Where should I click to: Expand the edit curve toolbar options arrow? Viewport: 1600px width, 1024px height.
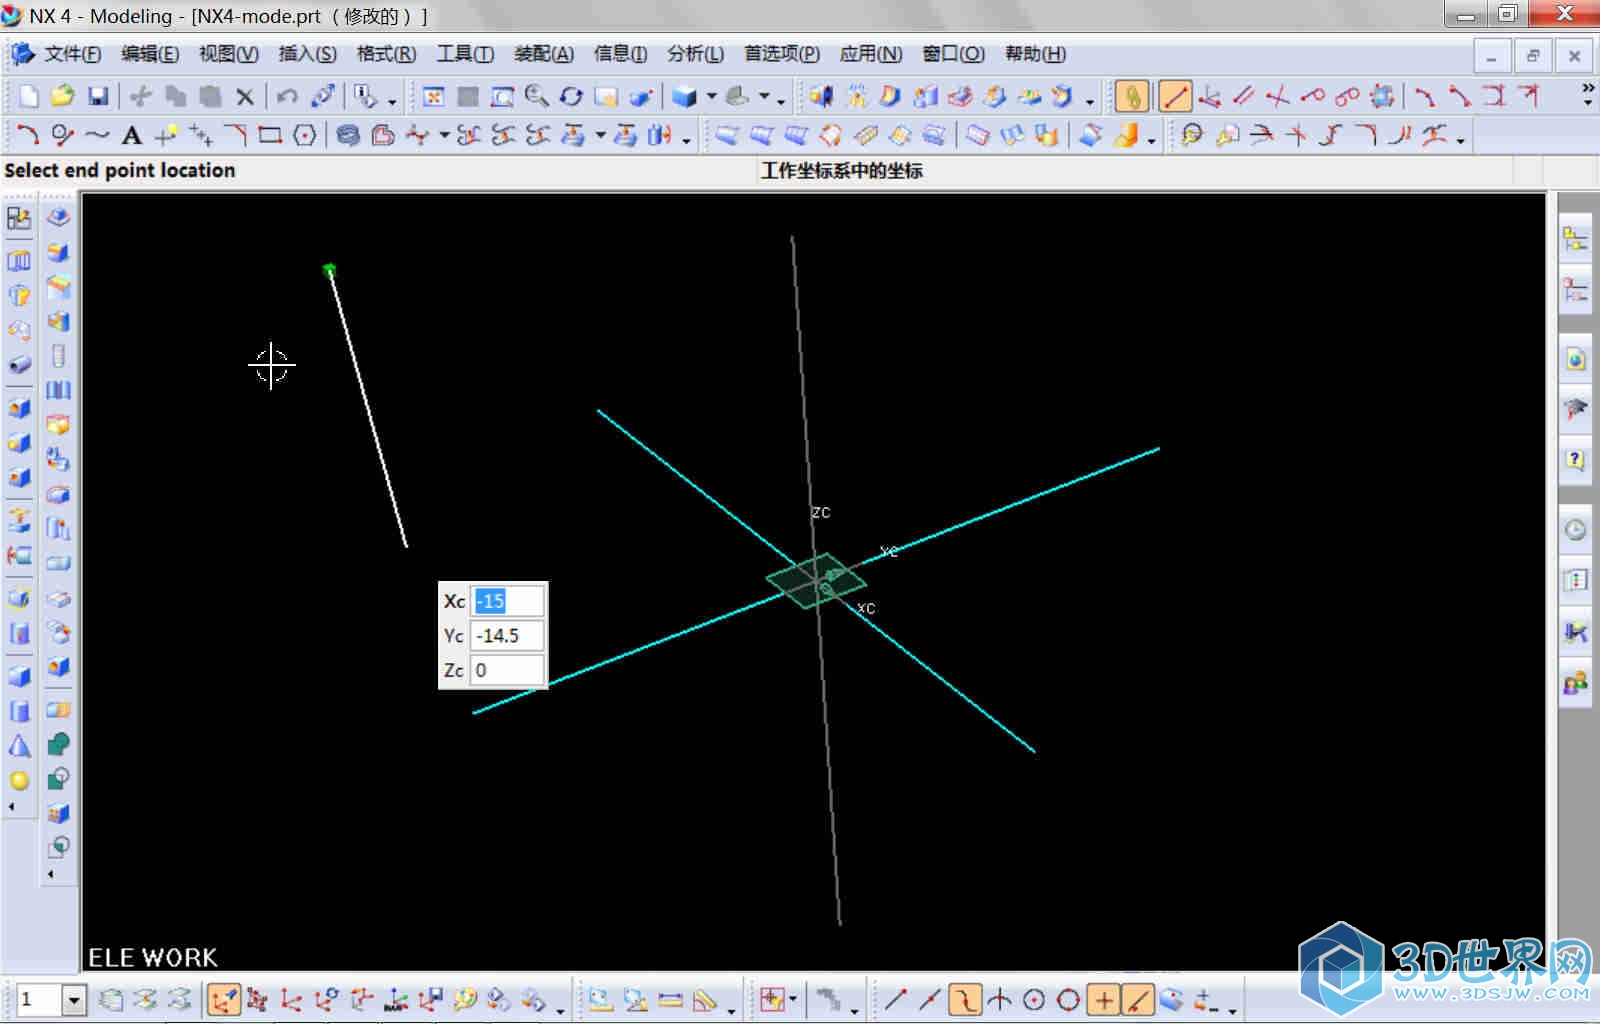coord(1461,141)
